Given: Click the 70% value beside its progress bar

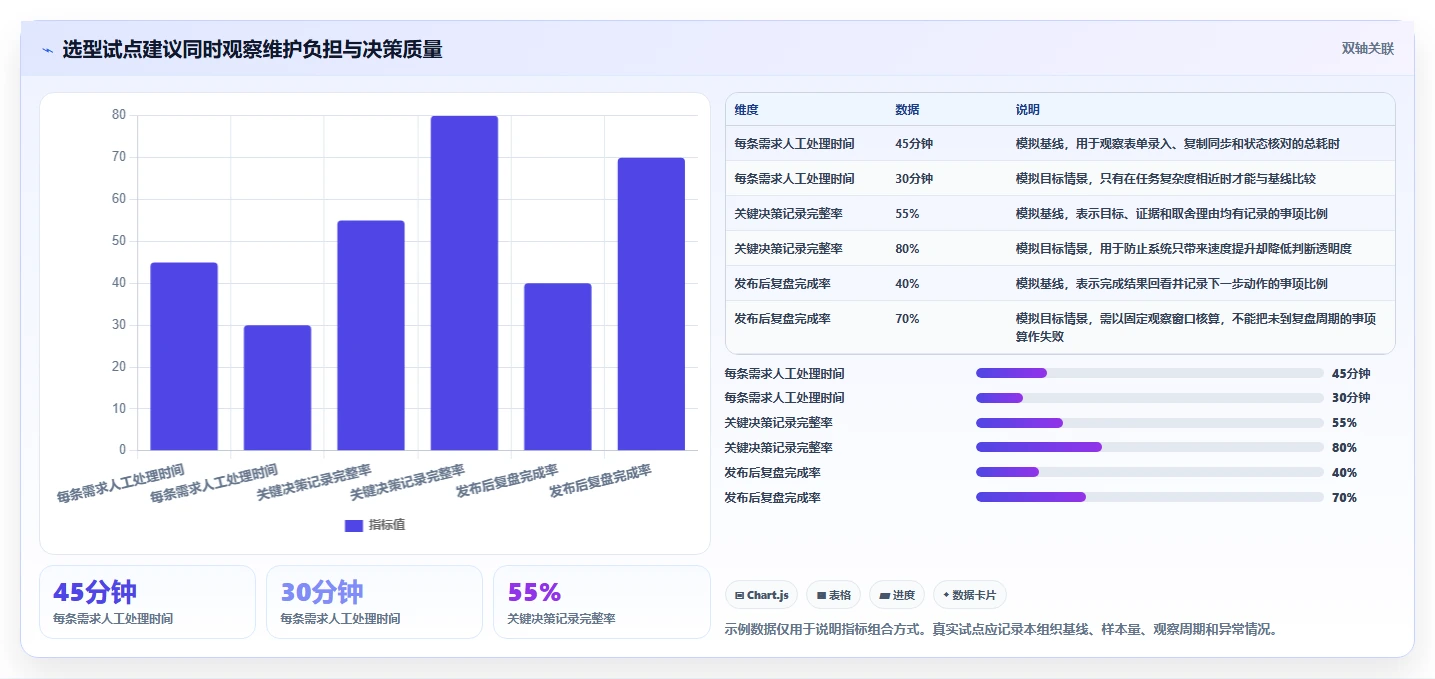Looking at the screenshot, I should pyautogui.click(x=1344, y=497).
